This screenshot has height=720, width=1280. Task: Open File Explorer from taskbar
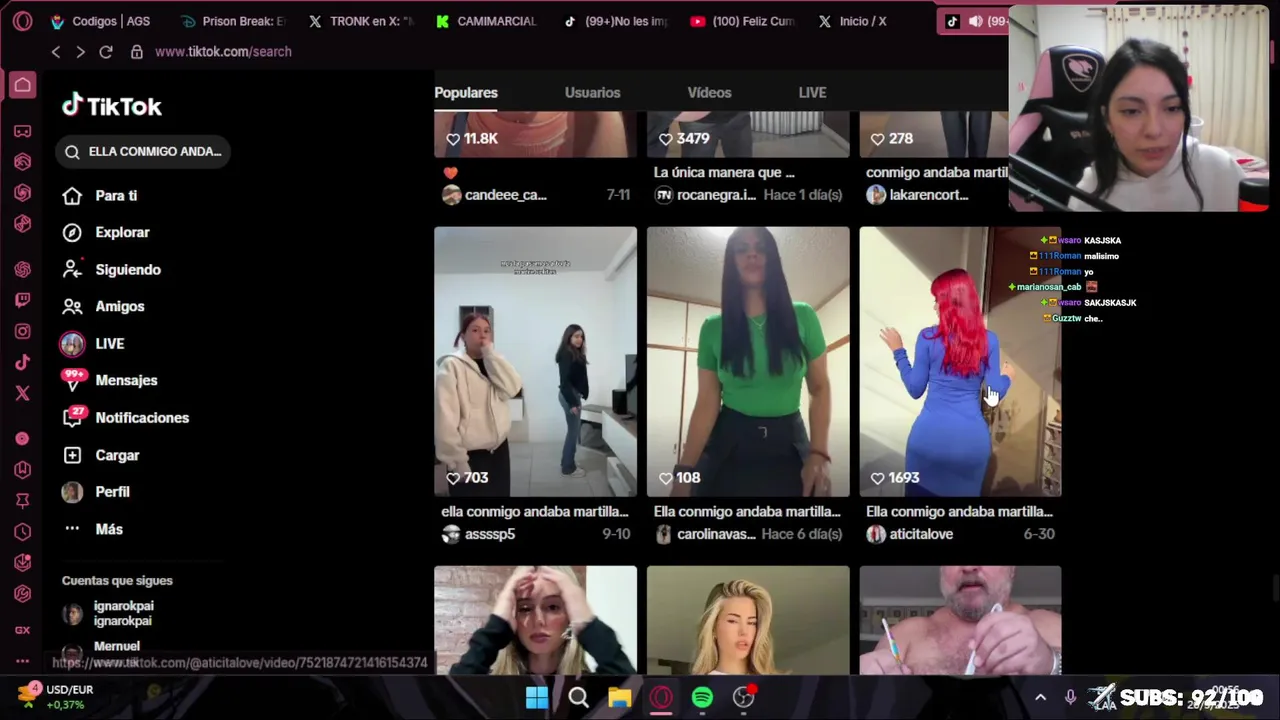click(x=620, y=697)
